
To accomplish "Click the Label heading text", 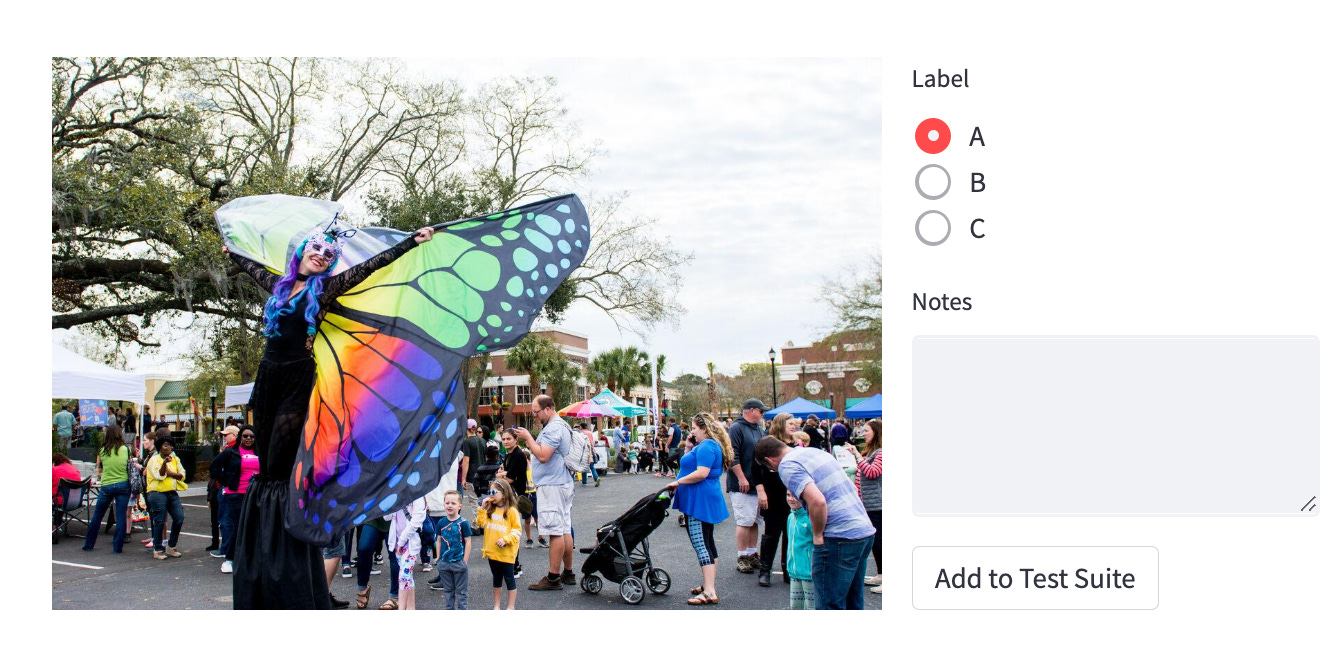I will coord(940,79).
